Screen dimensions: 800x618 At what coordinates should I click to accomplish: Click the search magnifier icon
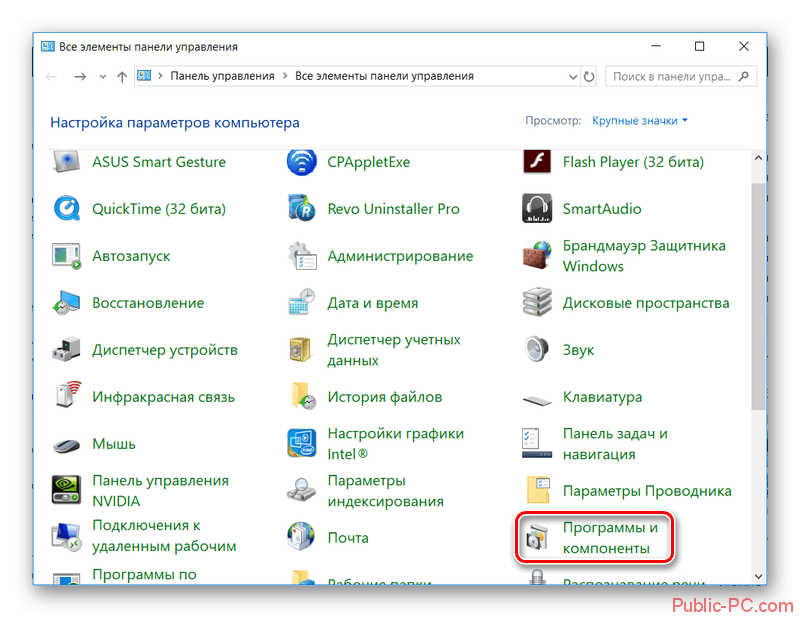[744, 77]
